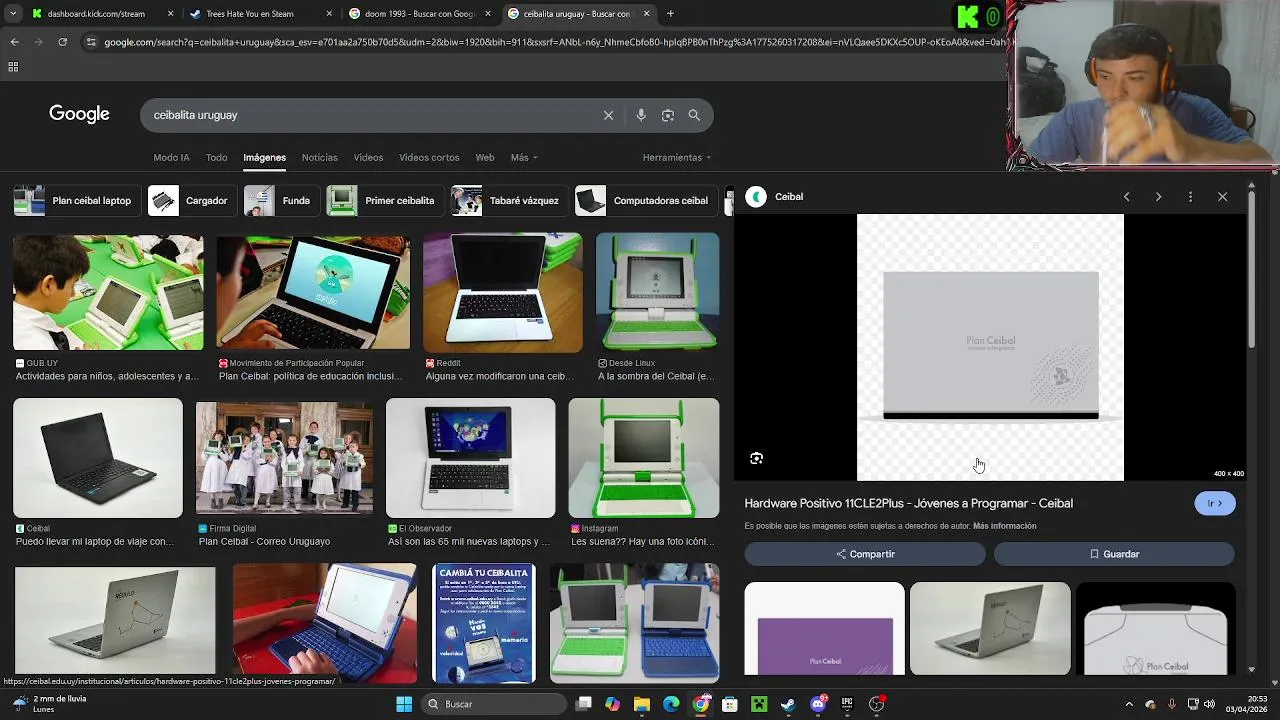This screenshot has height=720, width=1280.
Task: Reload the page
Action: tap(62, 42)
